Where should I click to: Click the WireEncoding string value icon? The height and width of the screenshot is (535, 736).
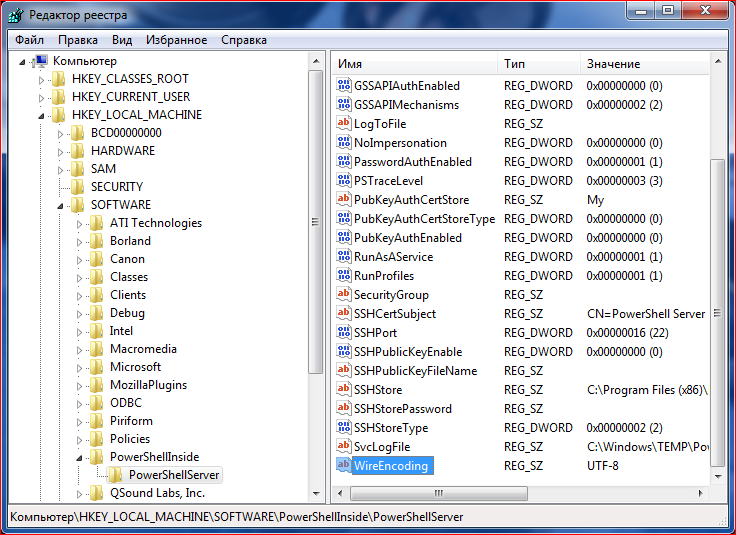click(x=344, y=466)
